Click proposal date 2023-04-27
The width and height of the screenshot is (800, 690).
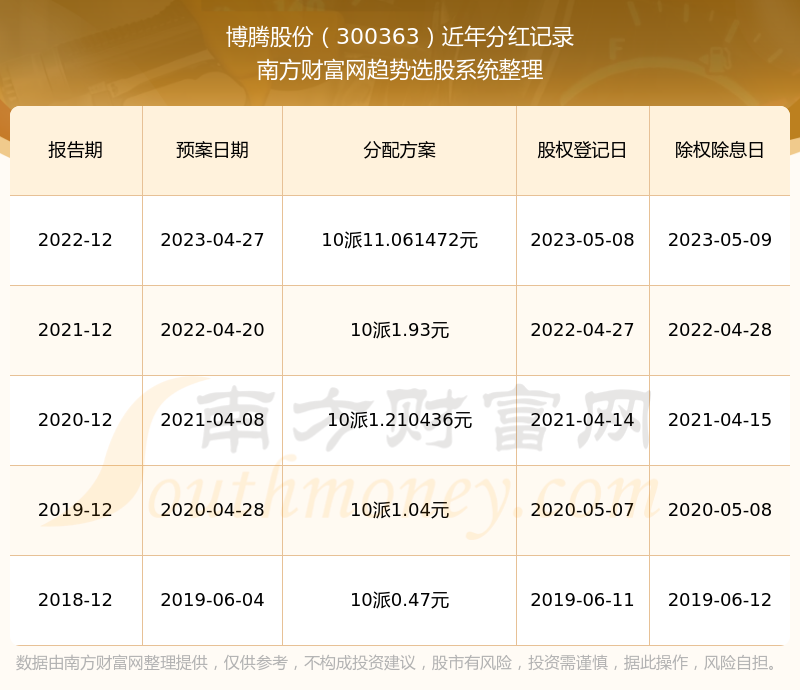[212, 240]
